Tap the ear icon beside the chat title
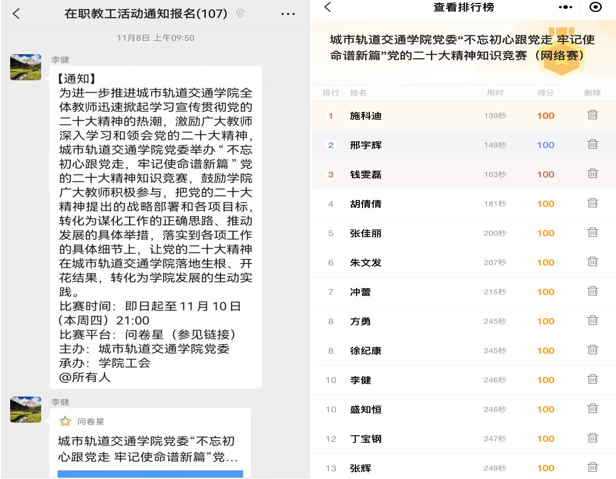Viewport: 616px width, 479px height. [240, 14]
